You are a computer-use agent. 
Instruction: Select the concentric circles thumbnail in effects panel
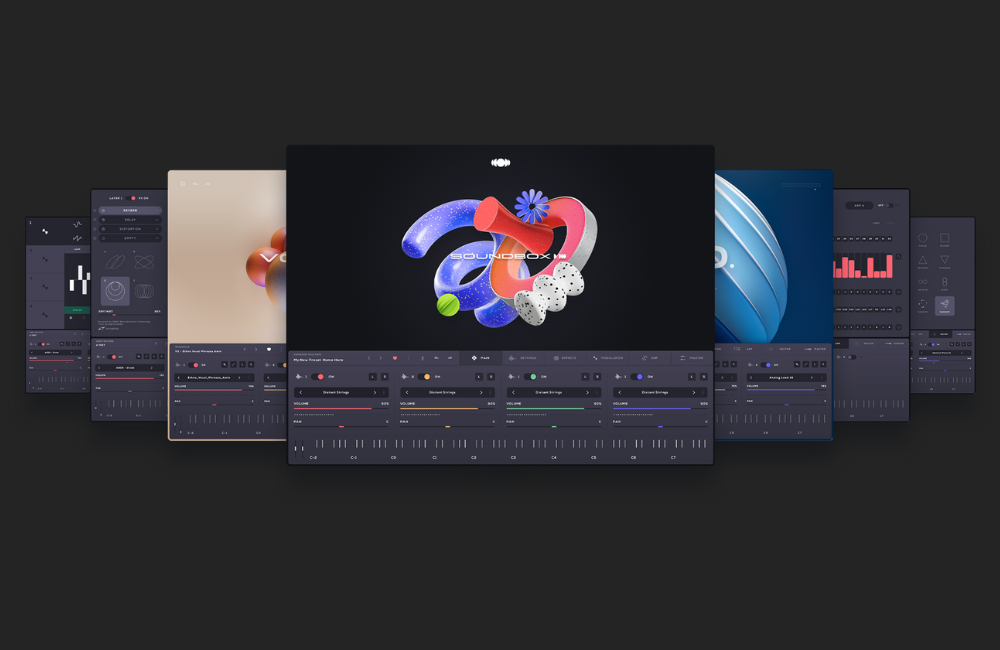pos(115,292)
